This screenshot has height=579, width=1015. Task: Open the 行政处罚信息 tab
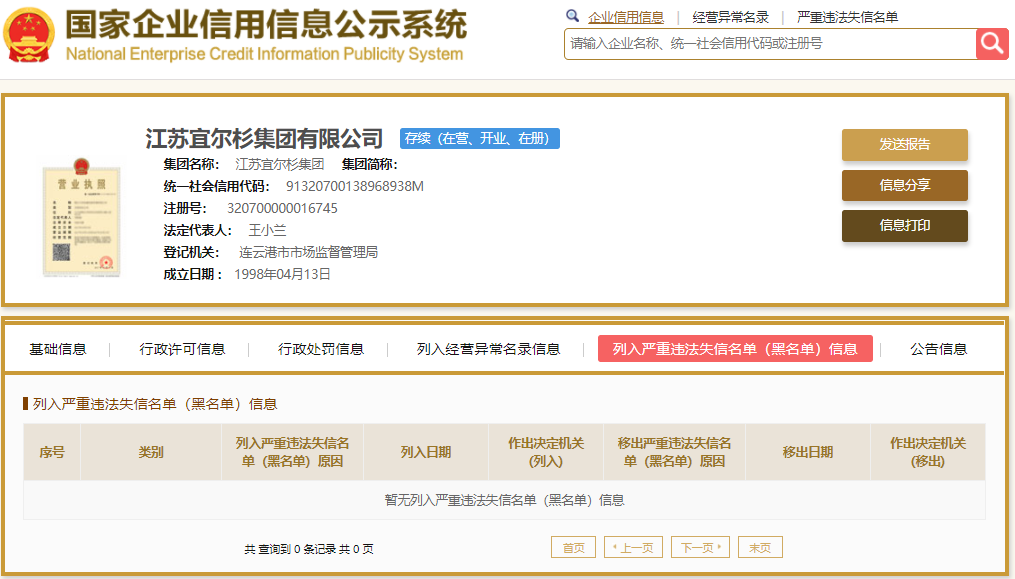(x=320, y=349)
